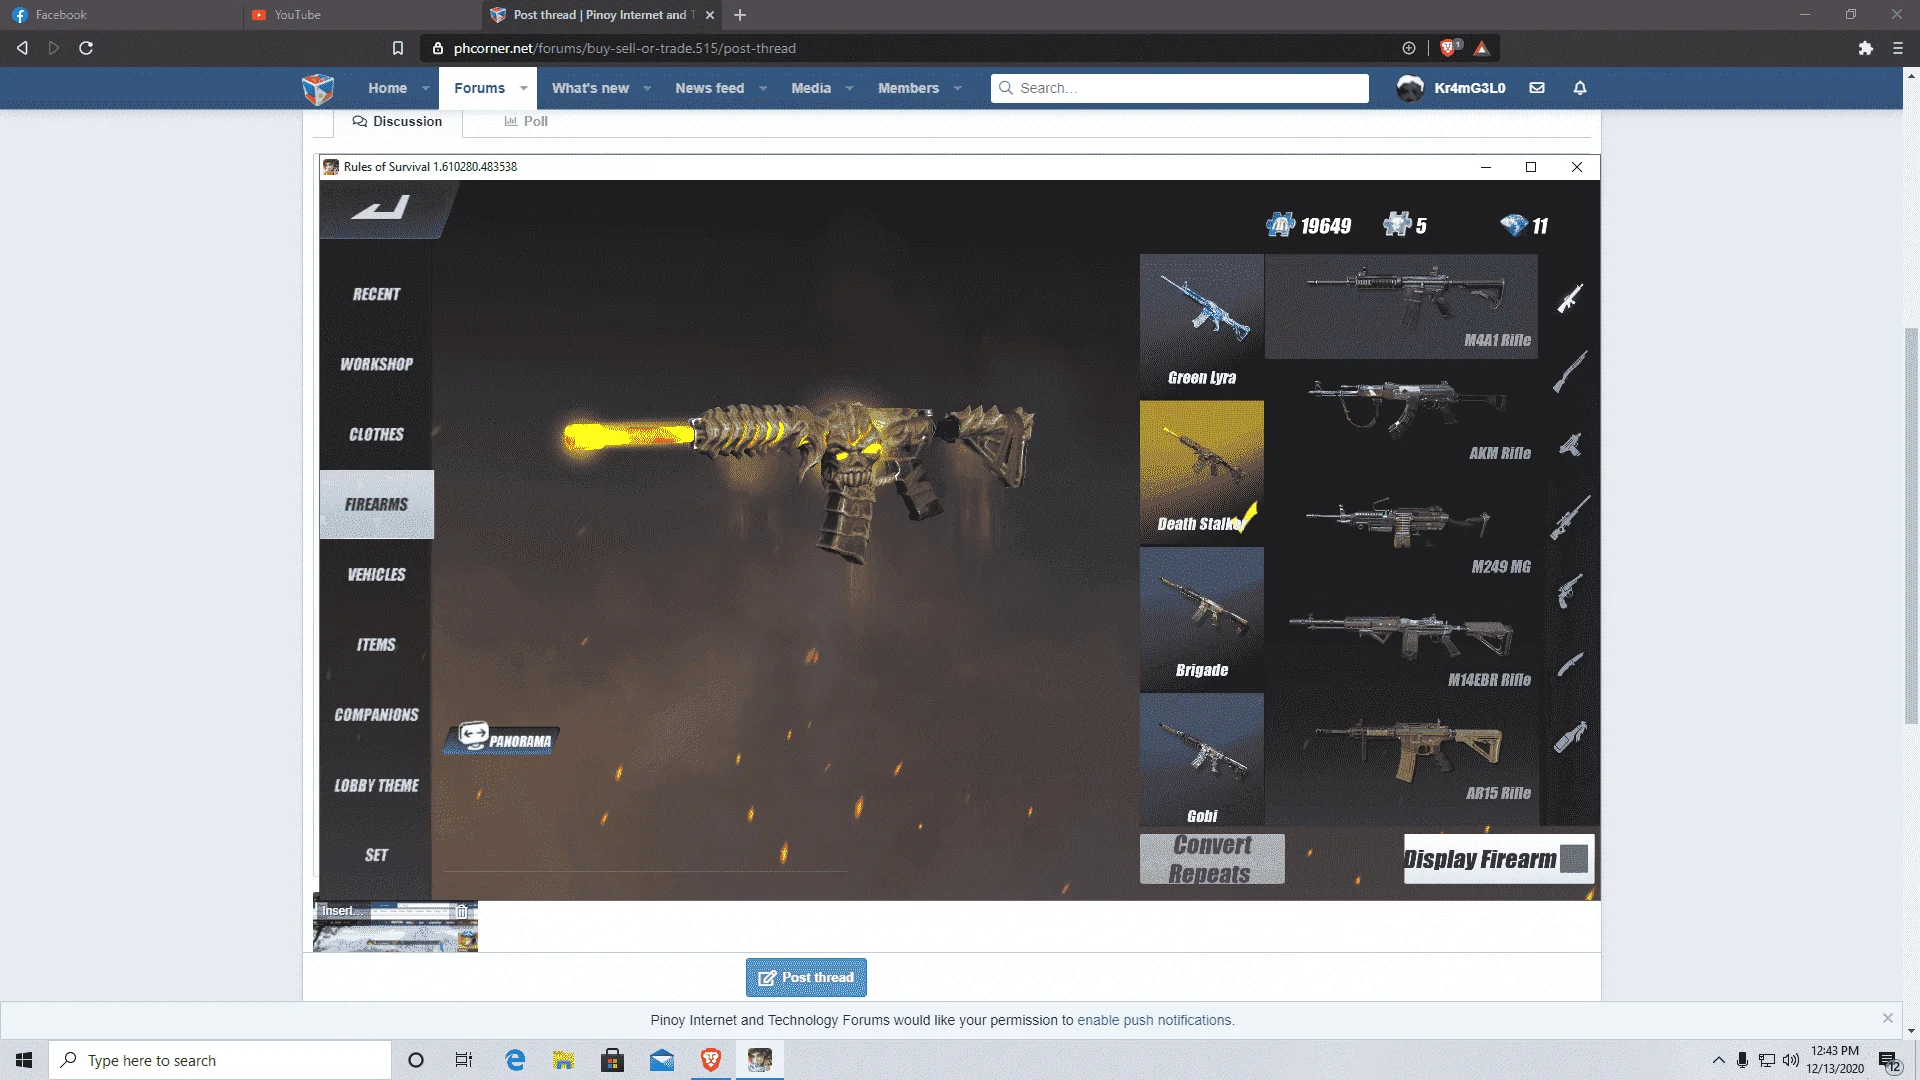Click the Windows taskbar search box
This screenshot has width=1920, height=1080.
tap(220, 1060)
